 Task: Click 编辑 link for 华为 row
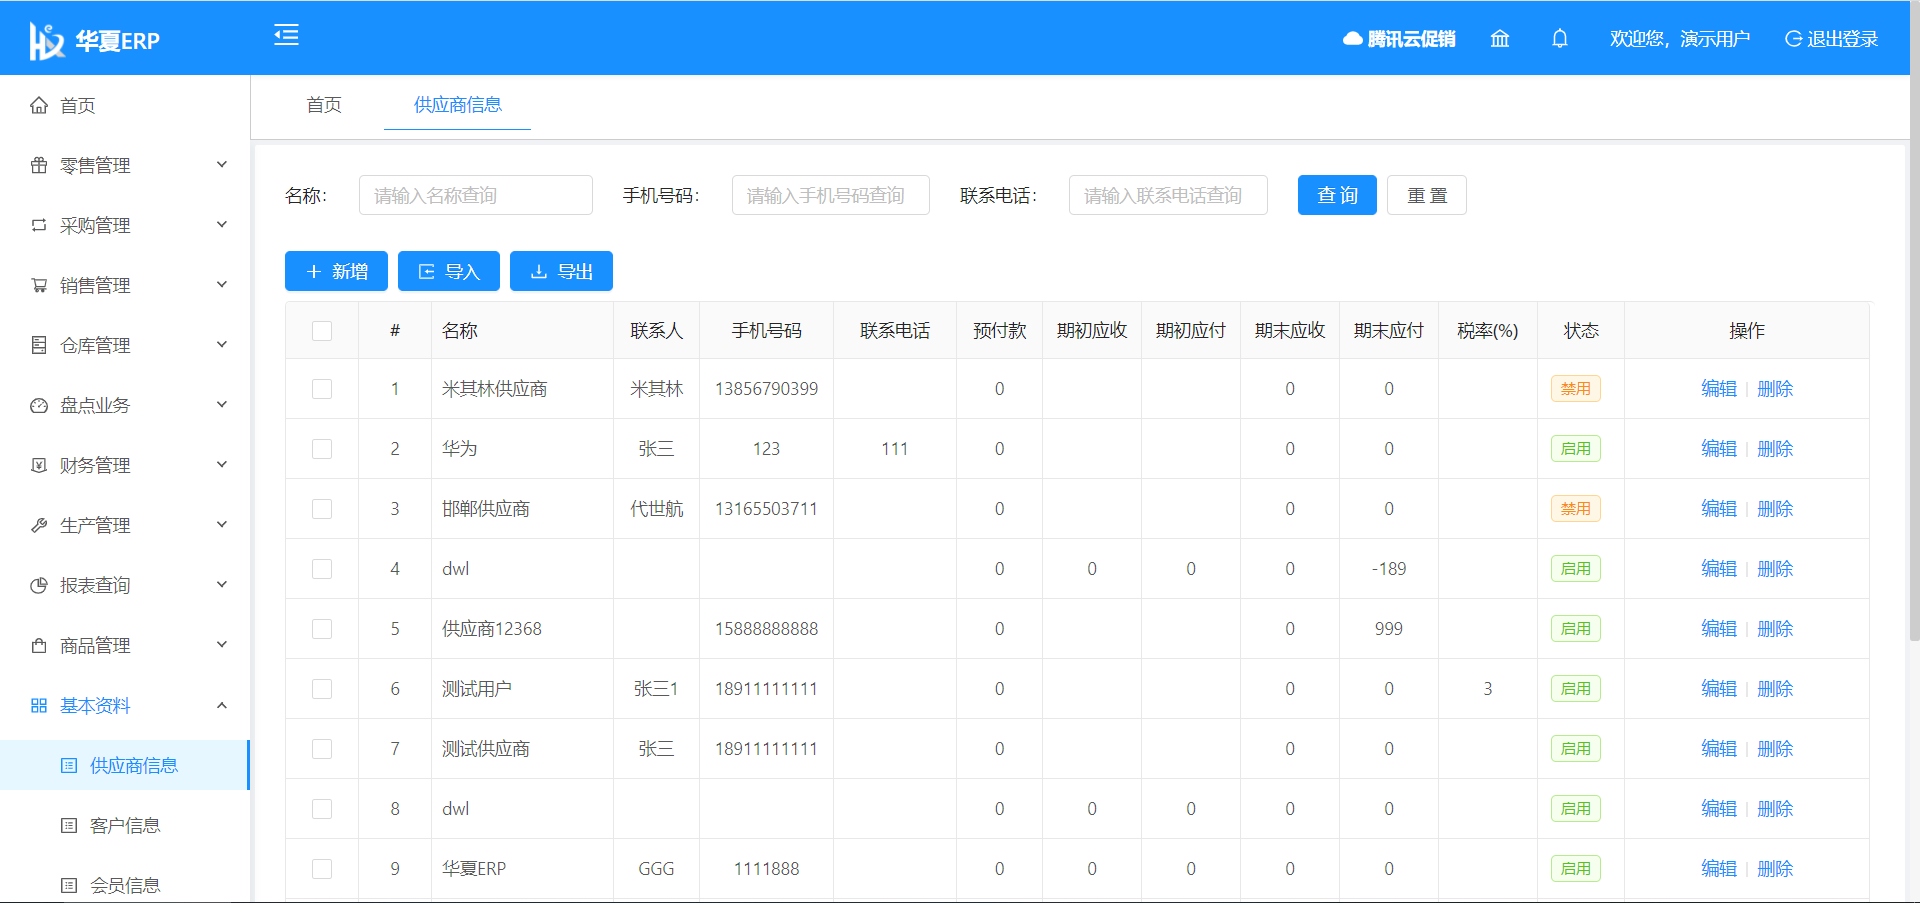tap(1718, 449)
